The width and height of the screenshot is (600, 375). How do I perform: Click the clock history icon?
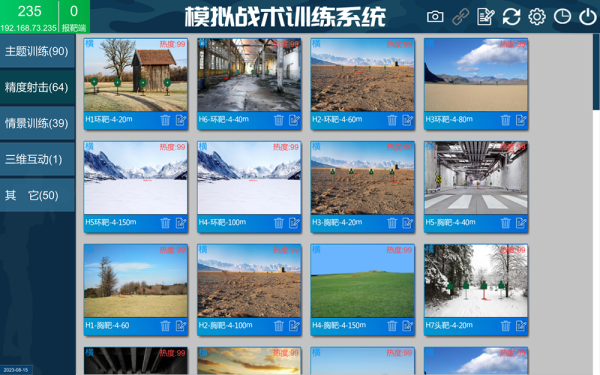(562, 17)
